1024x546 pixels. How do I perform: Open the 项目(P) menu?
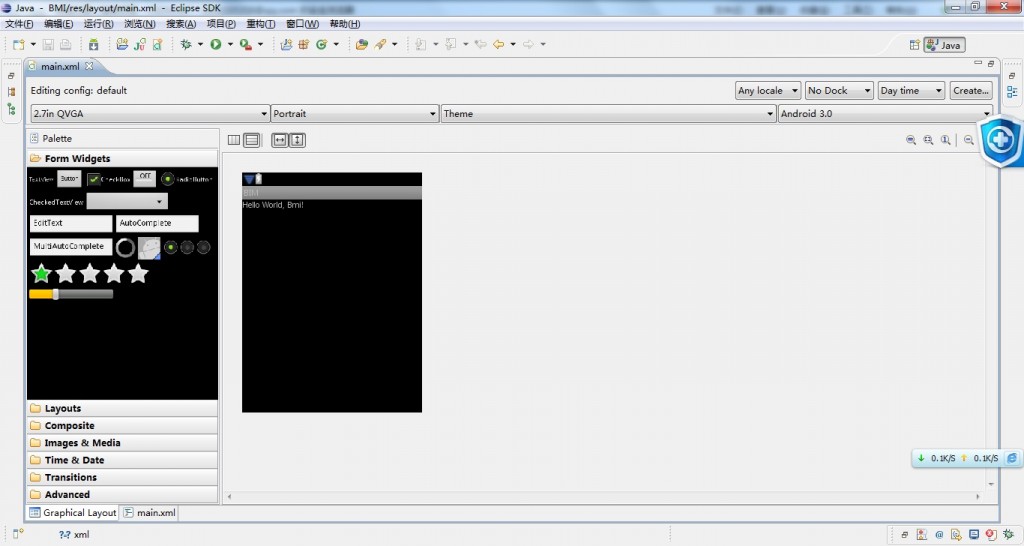coord(221,24)
